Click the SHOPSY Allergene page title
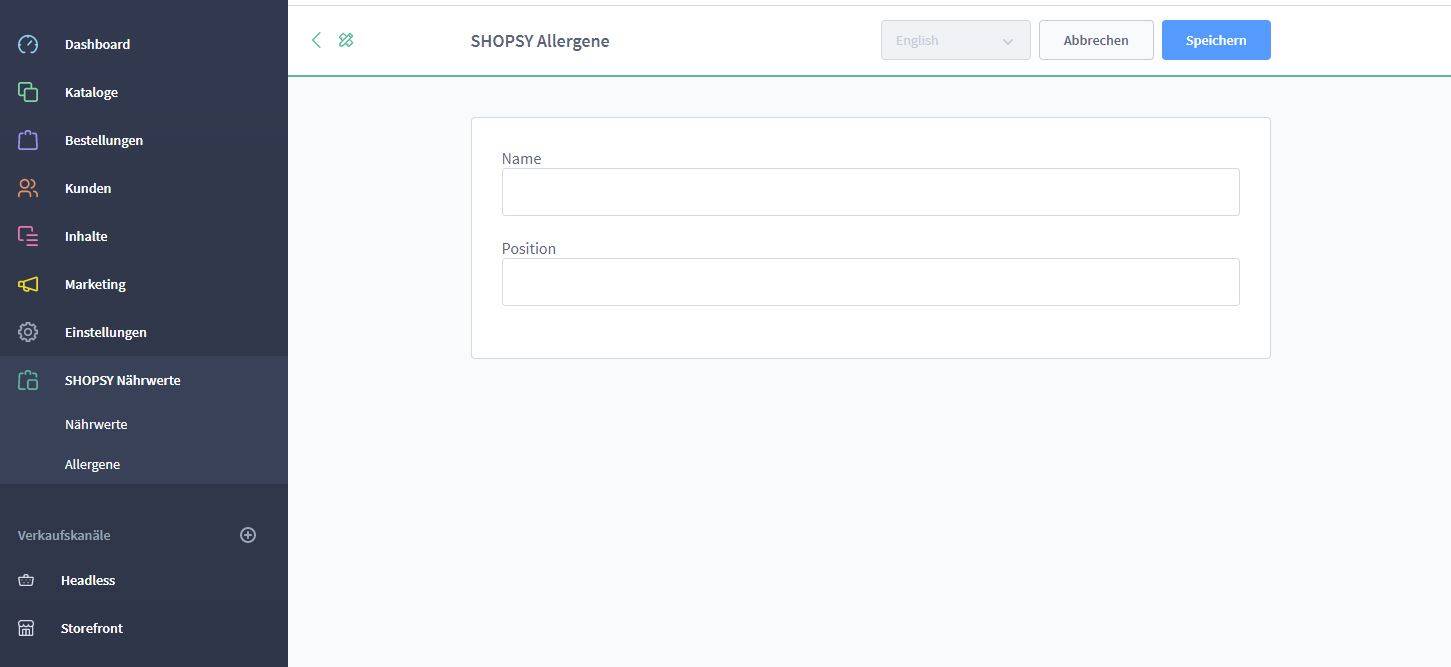 pos(540,41)
